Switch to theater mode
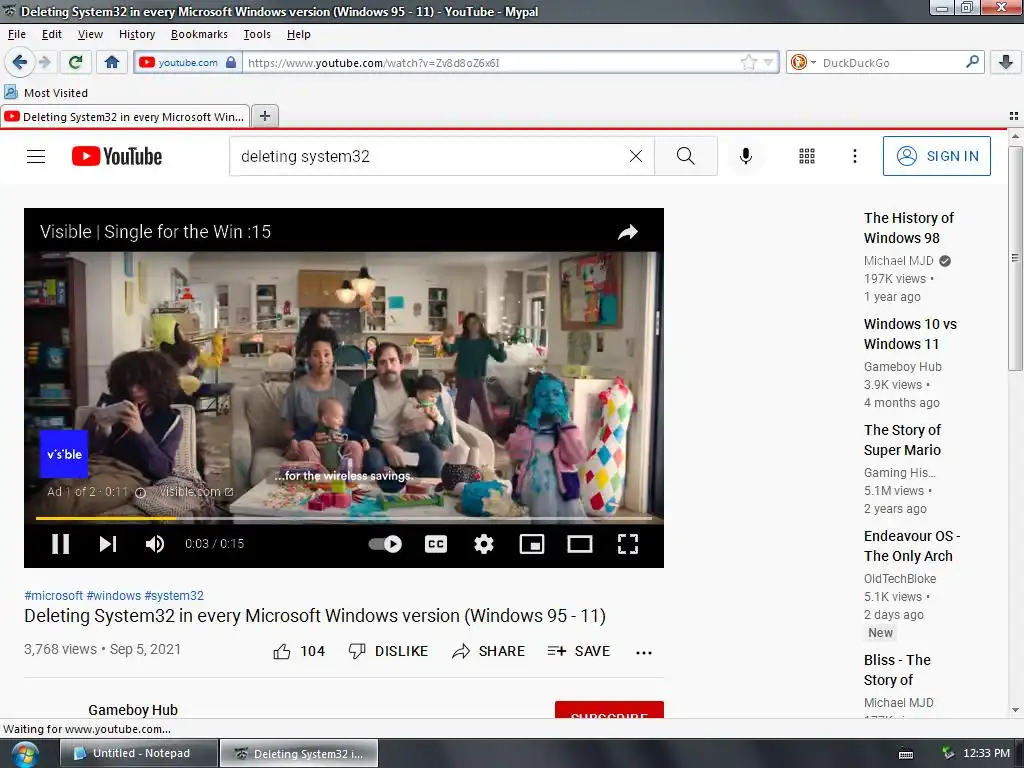This screenshot has width=1024, height=768. point(579,543)
